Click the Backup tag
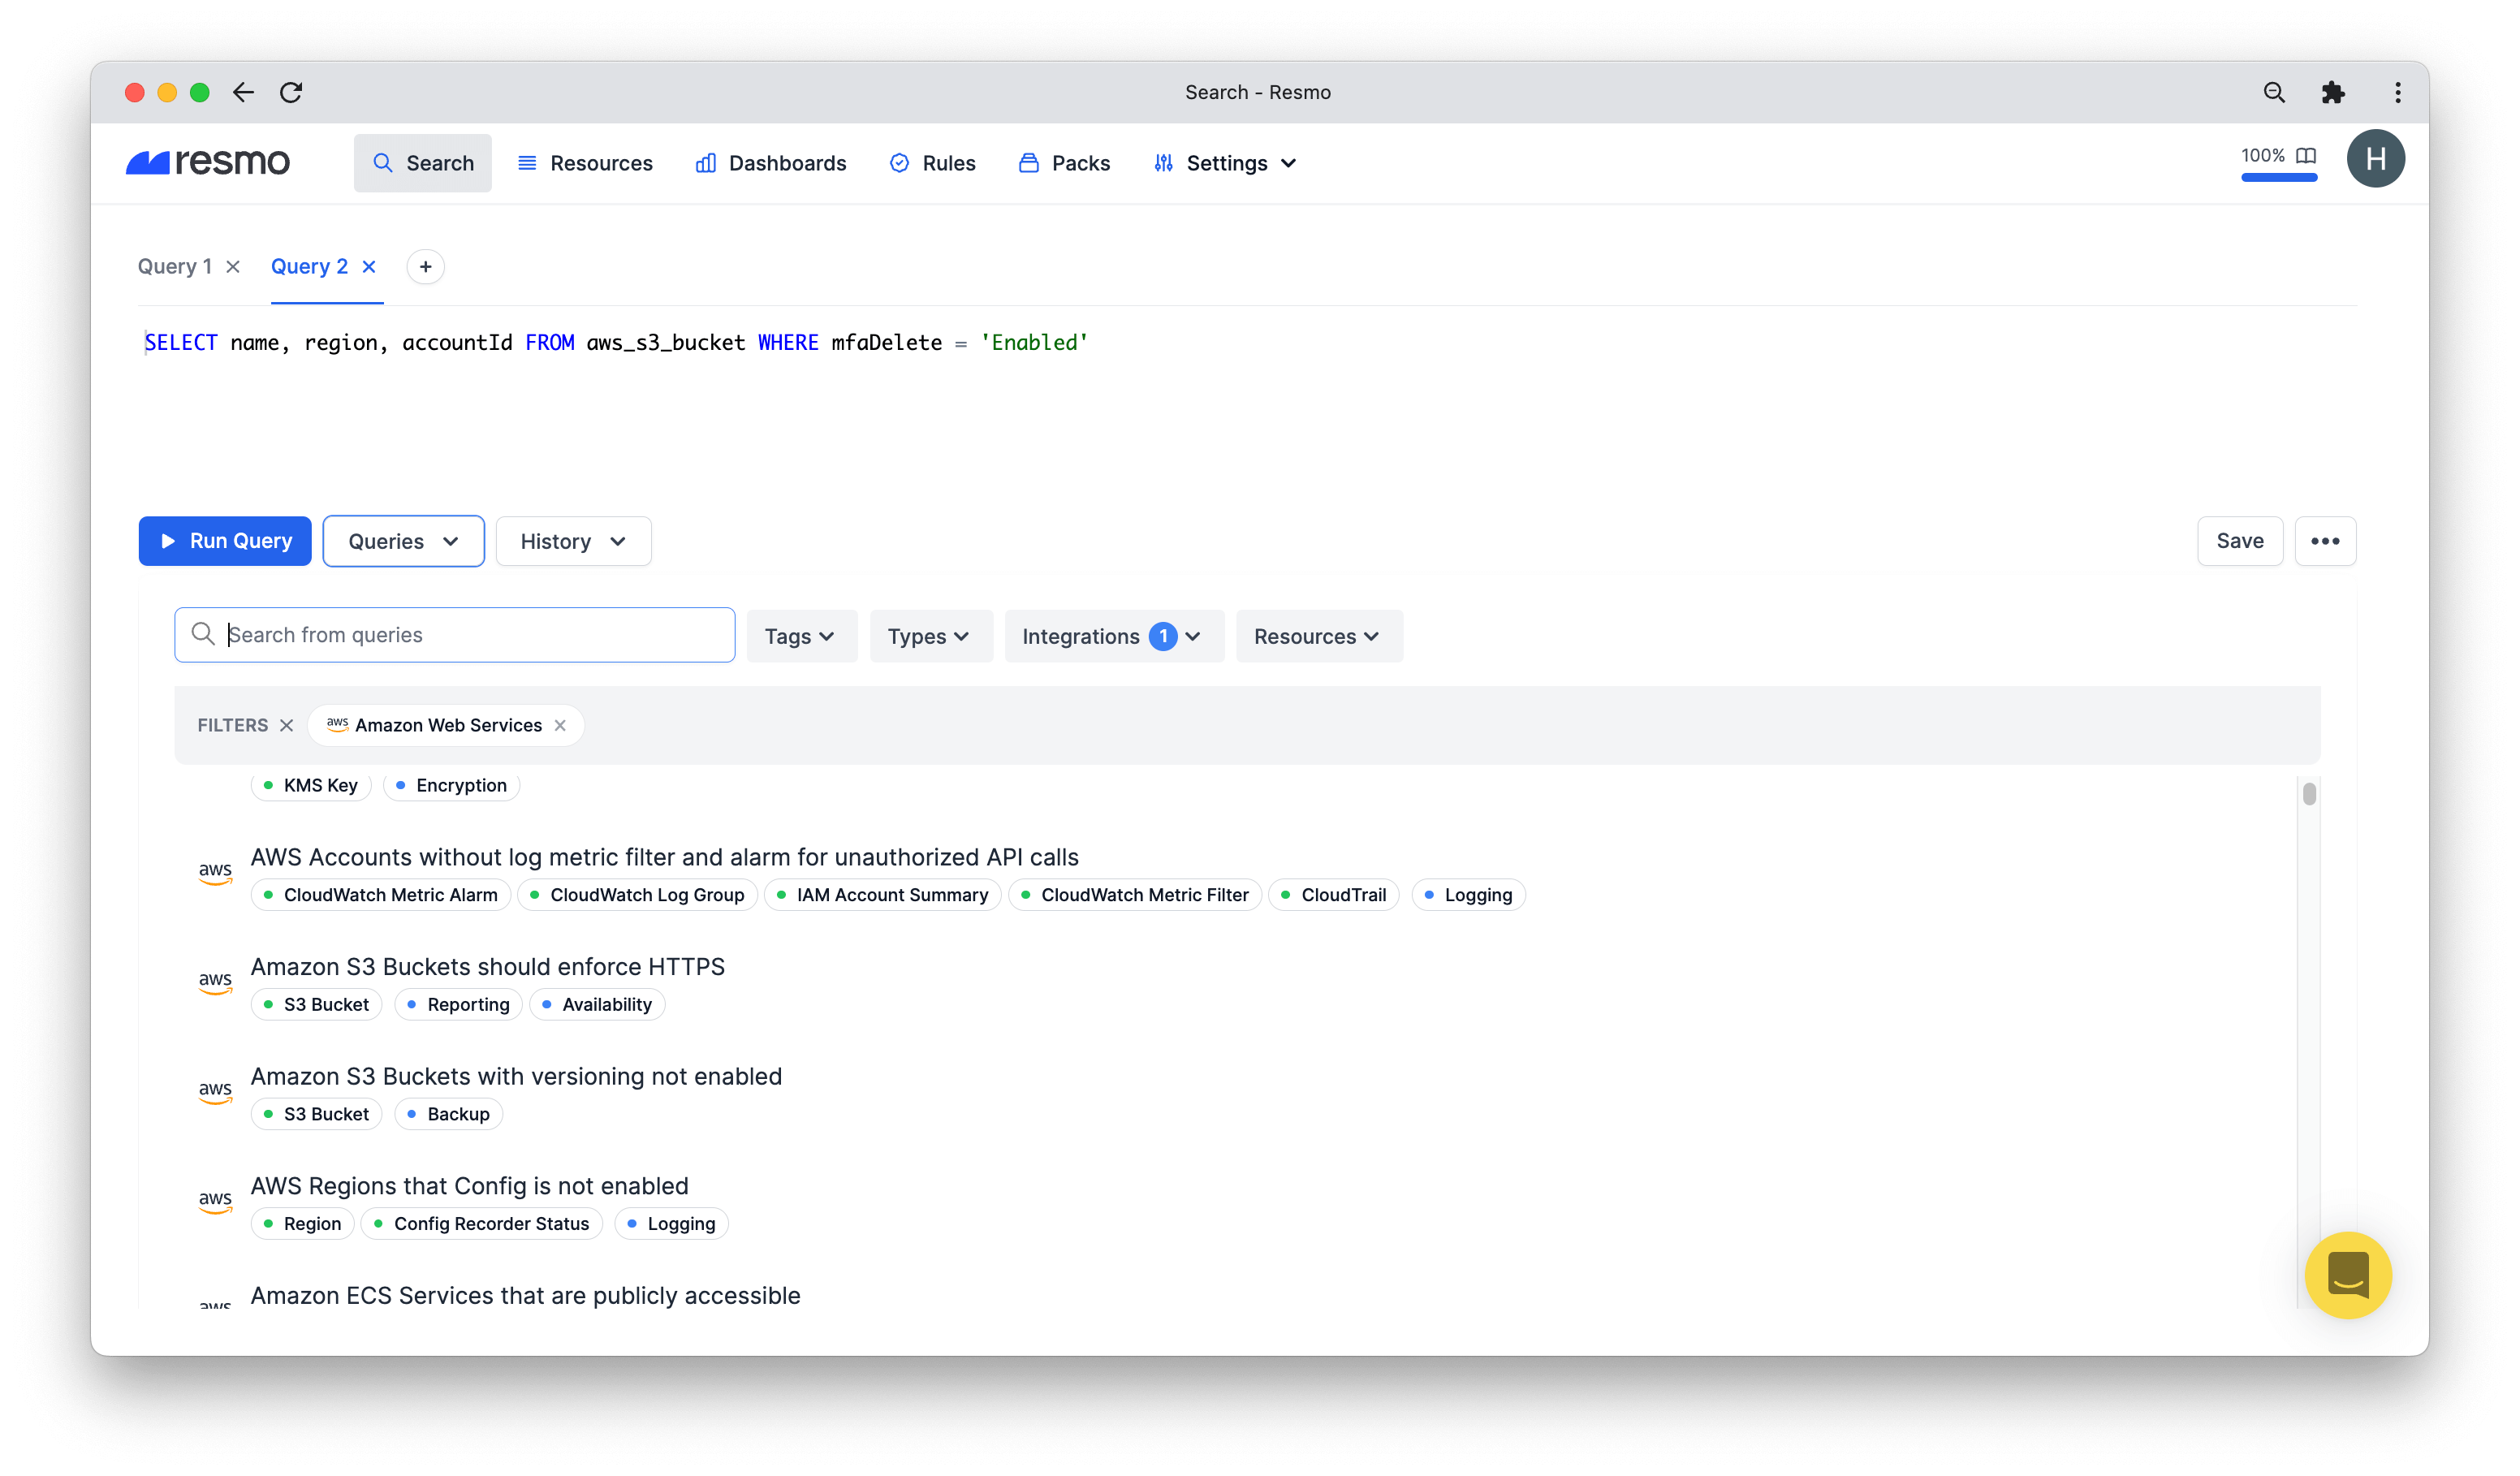Screen dimensions: 2520x1476 click(449, 1114)
